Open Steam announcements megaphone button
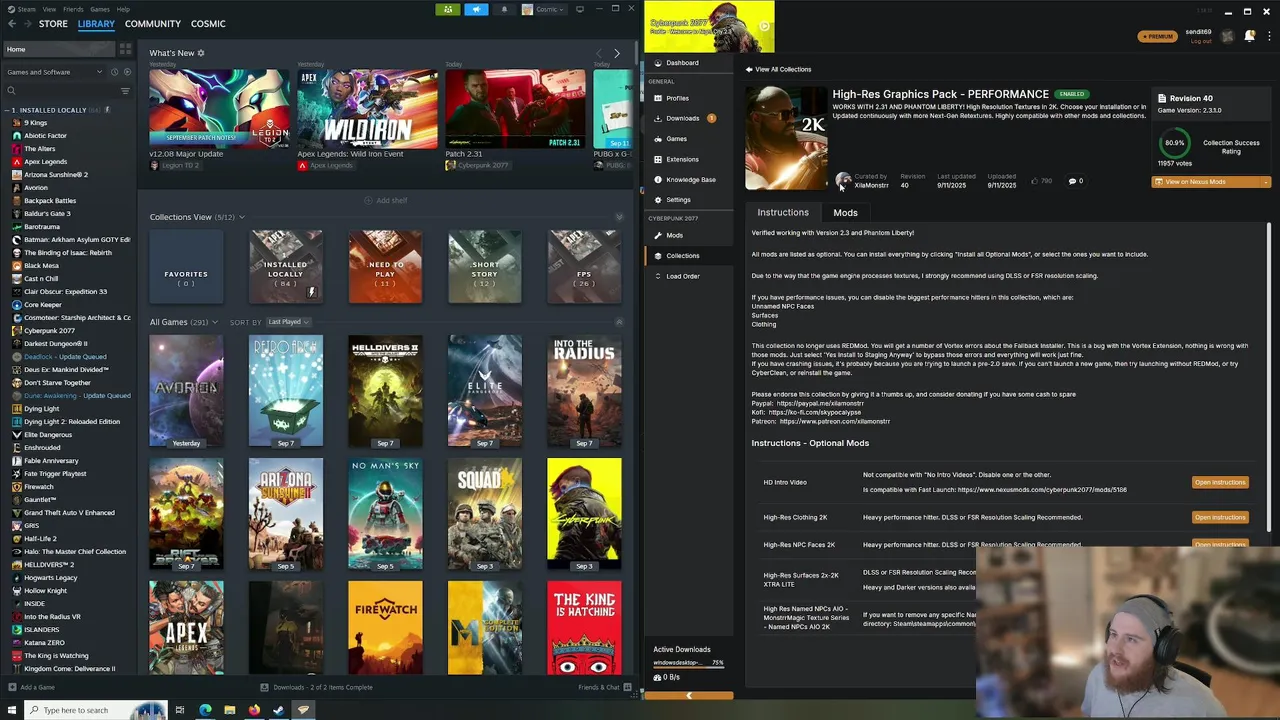This screenshot has height=720, width=1280. tap(476, 9)
